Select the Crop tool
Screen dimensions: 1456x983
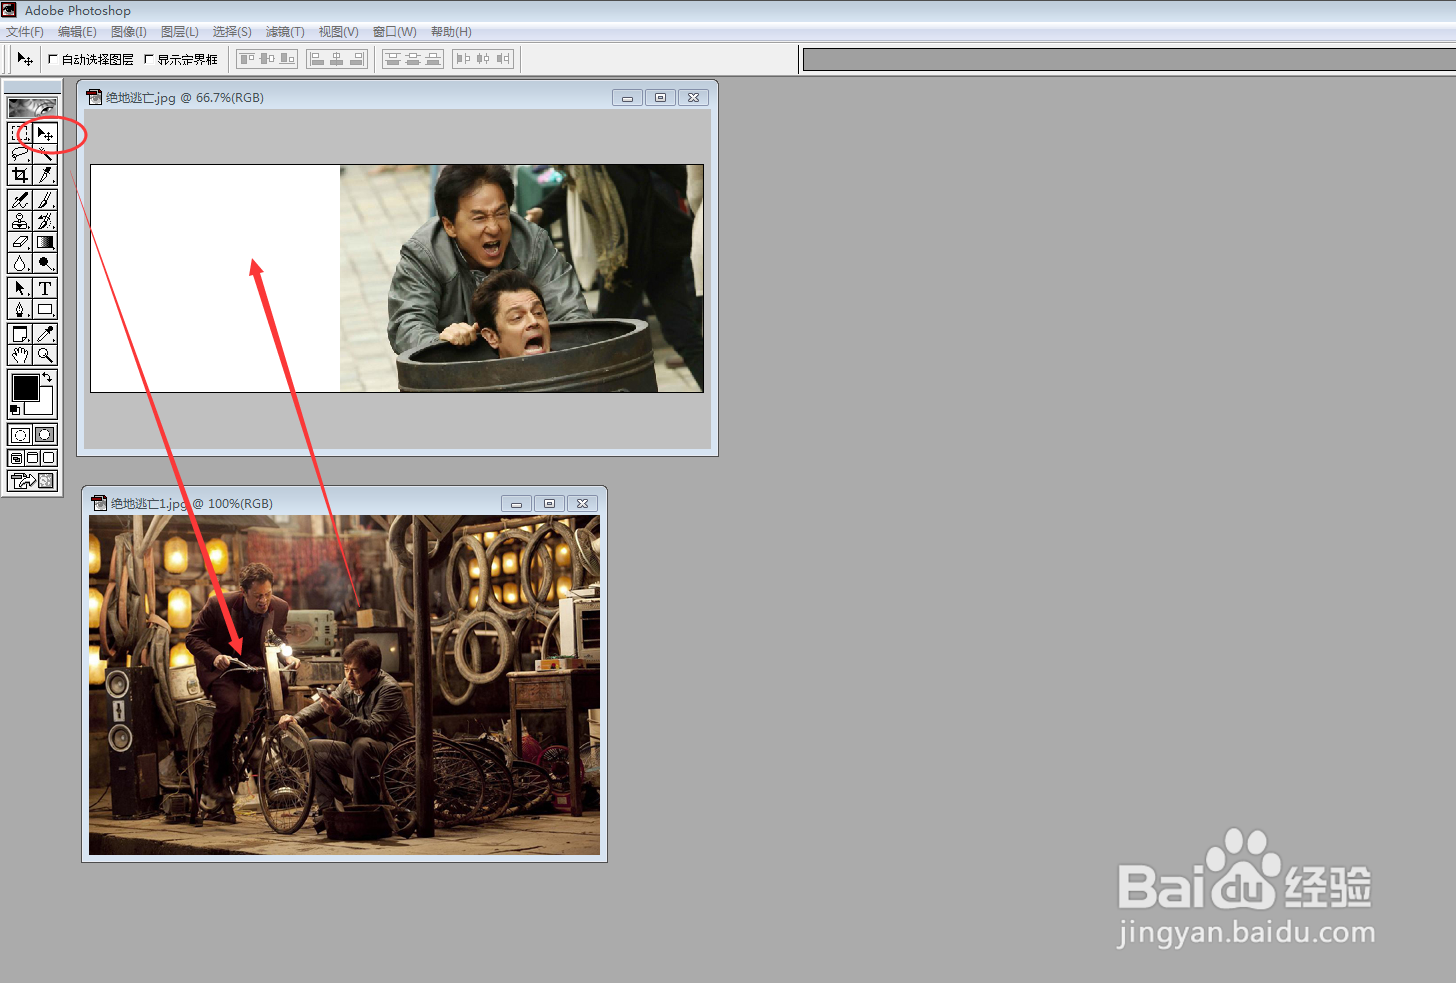(x=20, y=175)
